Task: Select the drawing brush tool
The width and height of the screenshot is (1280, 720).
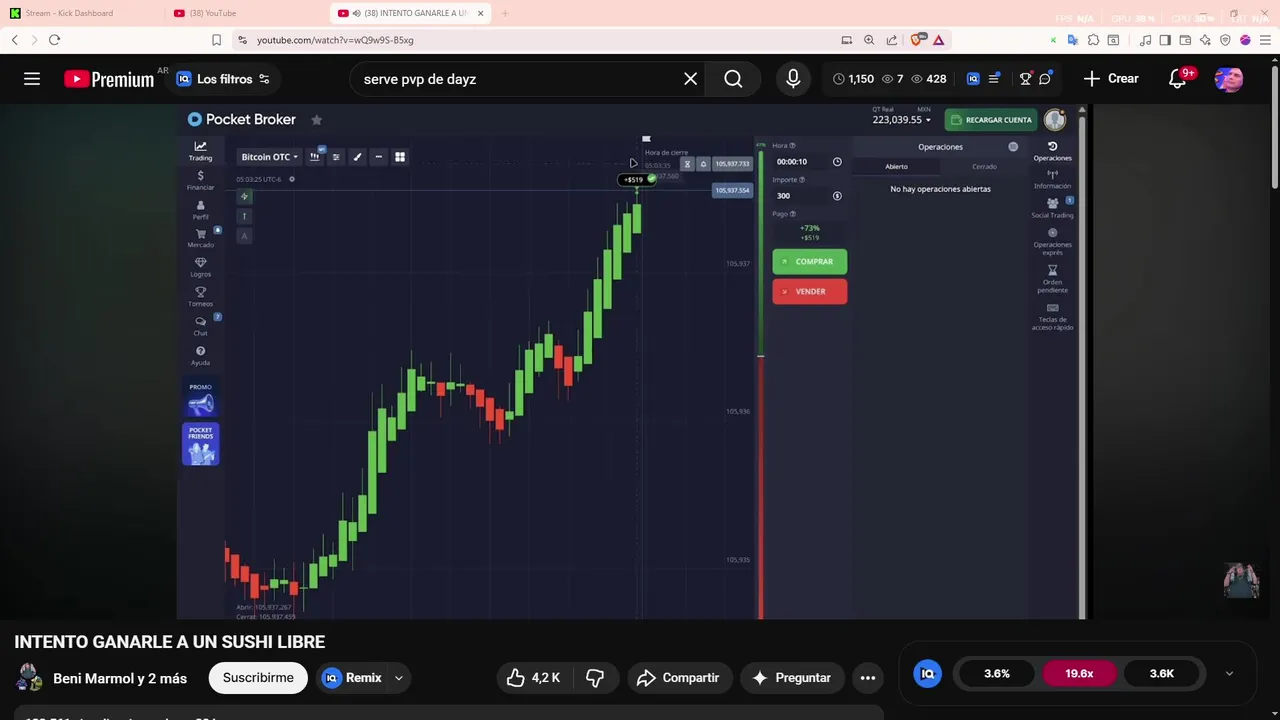Action: (357, 157)
